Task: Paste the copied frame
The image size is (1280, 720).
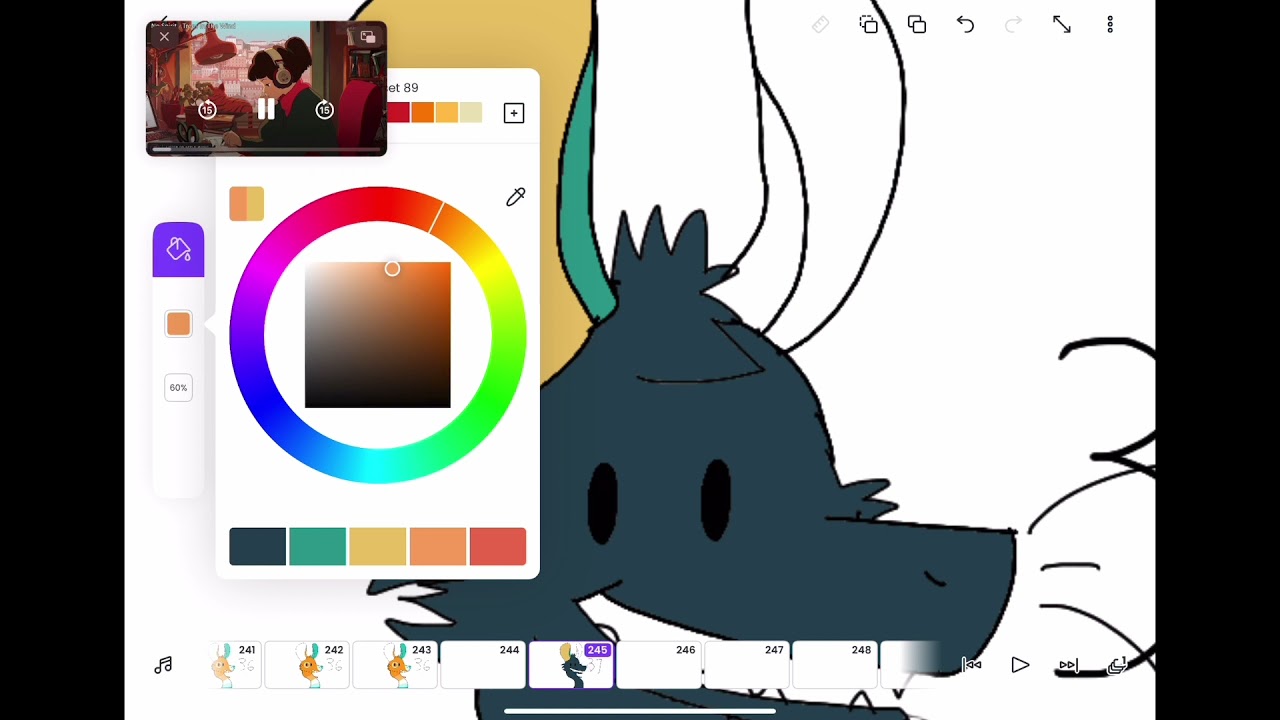Action: point(917,25)
